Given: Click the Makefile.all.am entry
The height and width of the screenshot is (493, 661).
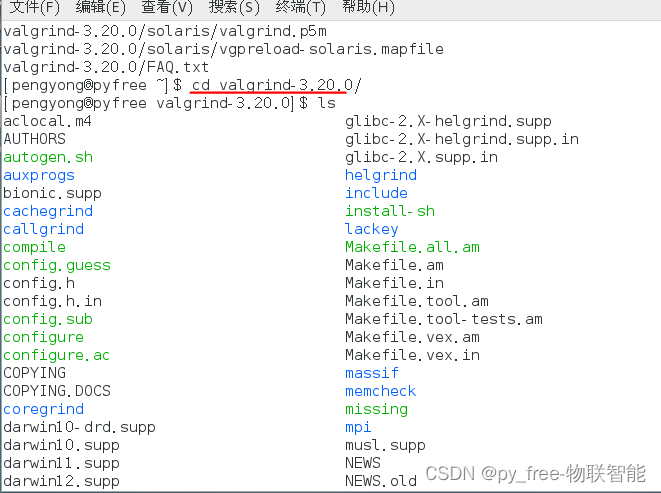Looking at the screenshot, I should pos(412,247).
